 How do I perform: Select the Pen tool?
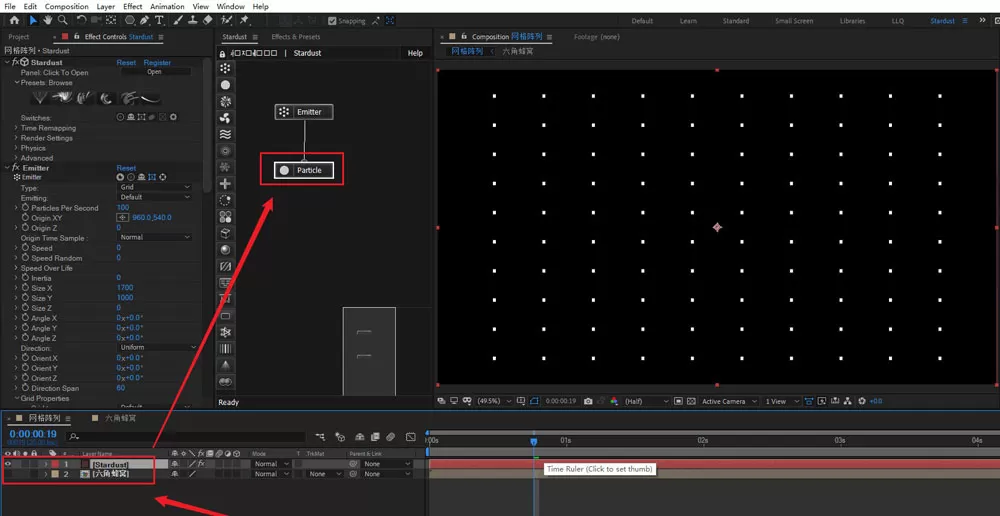(145, 20)
